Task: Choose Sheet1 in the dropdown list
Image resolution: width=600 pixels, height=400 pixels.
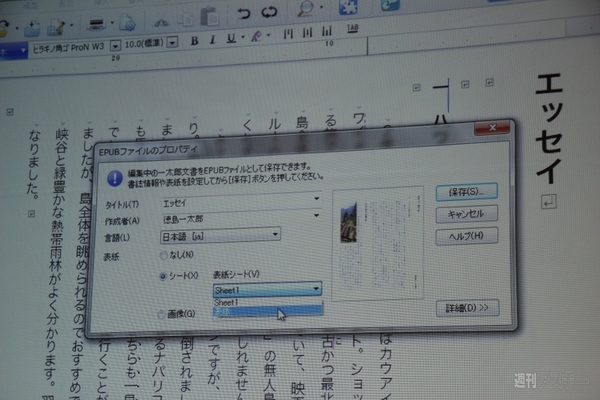Action: pos(267,302)
